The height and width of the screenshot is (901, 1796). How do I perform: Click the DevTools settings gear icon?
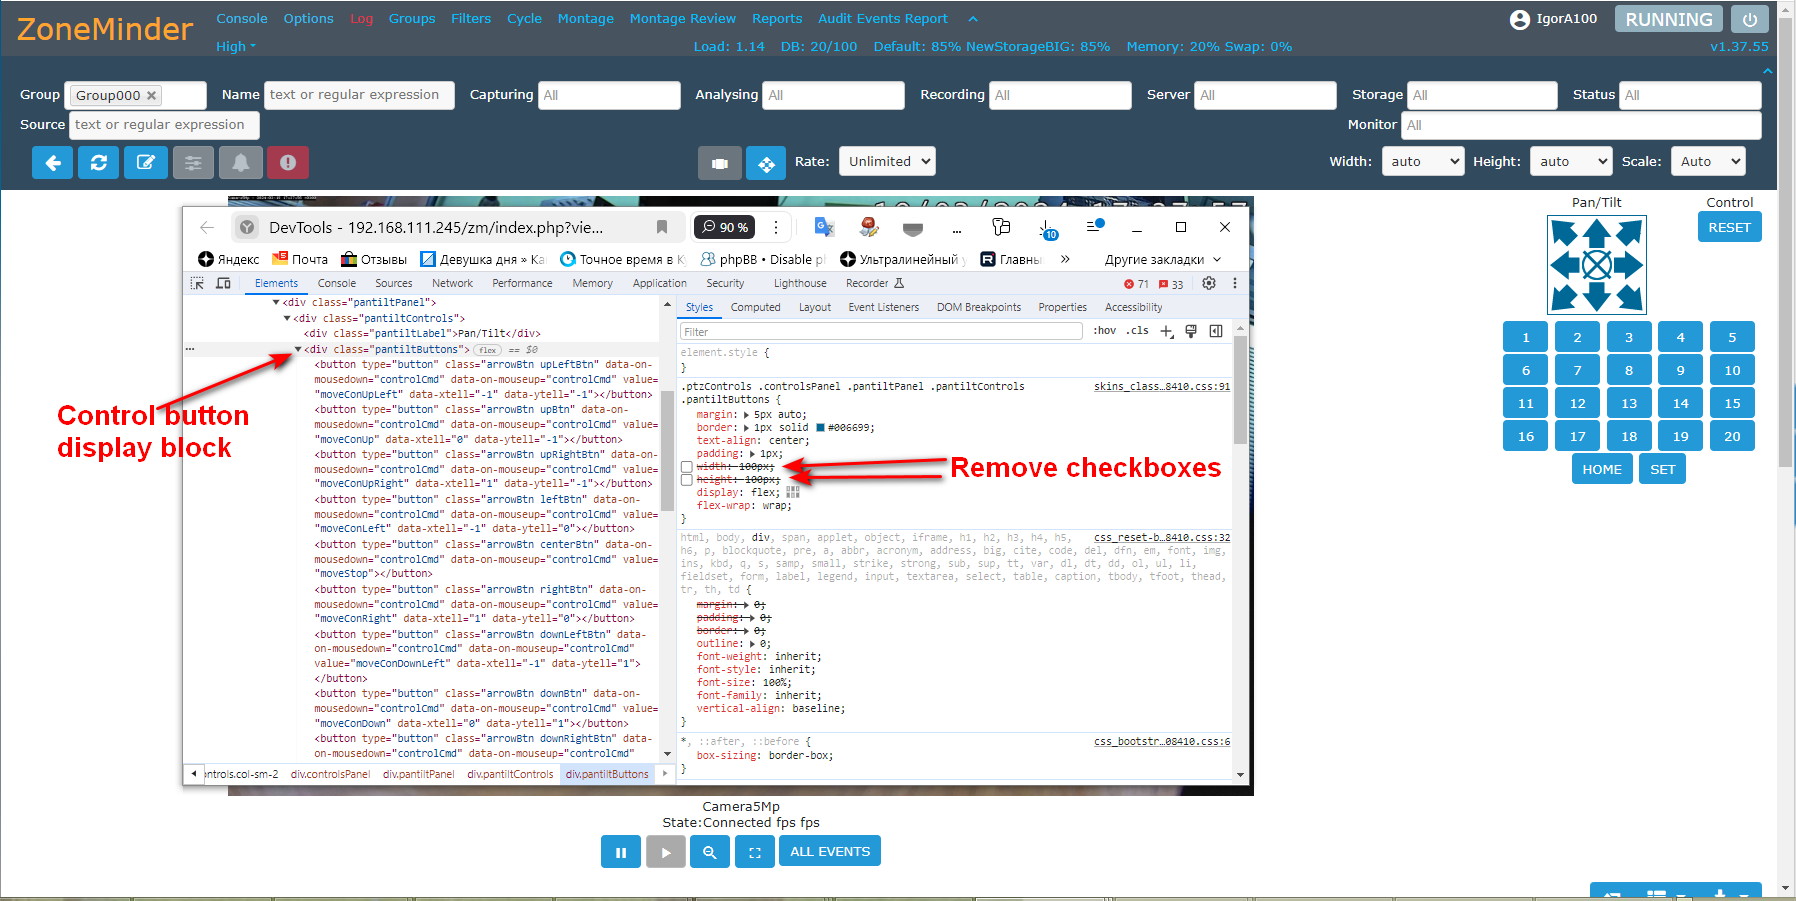1209,283
